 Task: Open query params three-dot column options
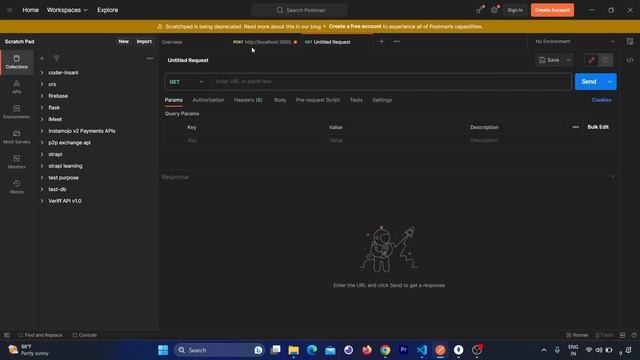click(x=576, y=127)
